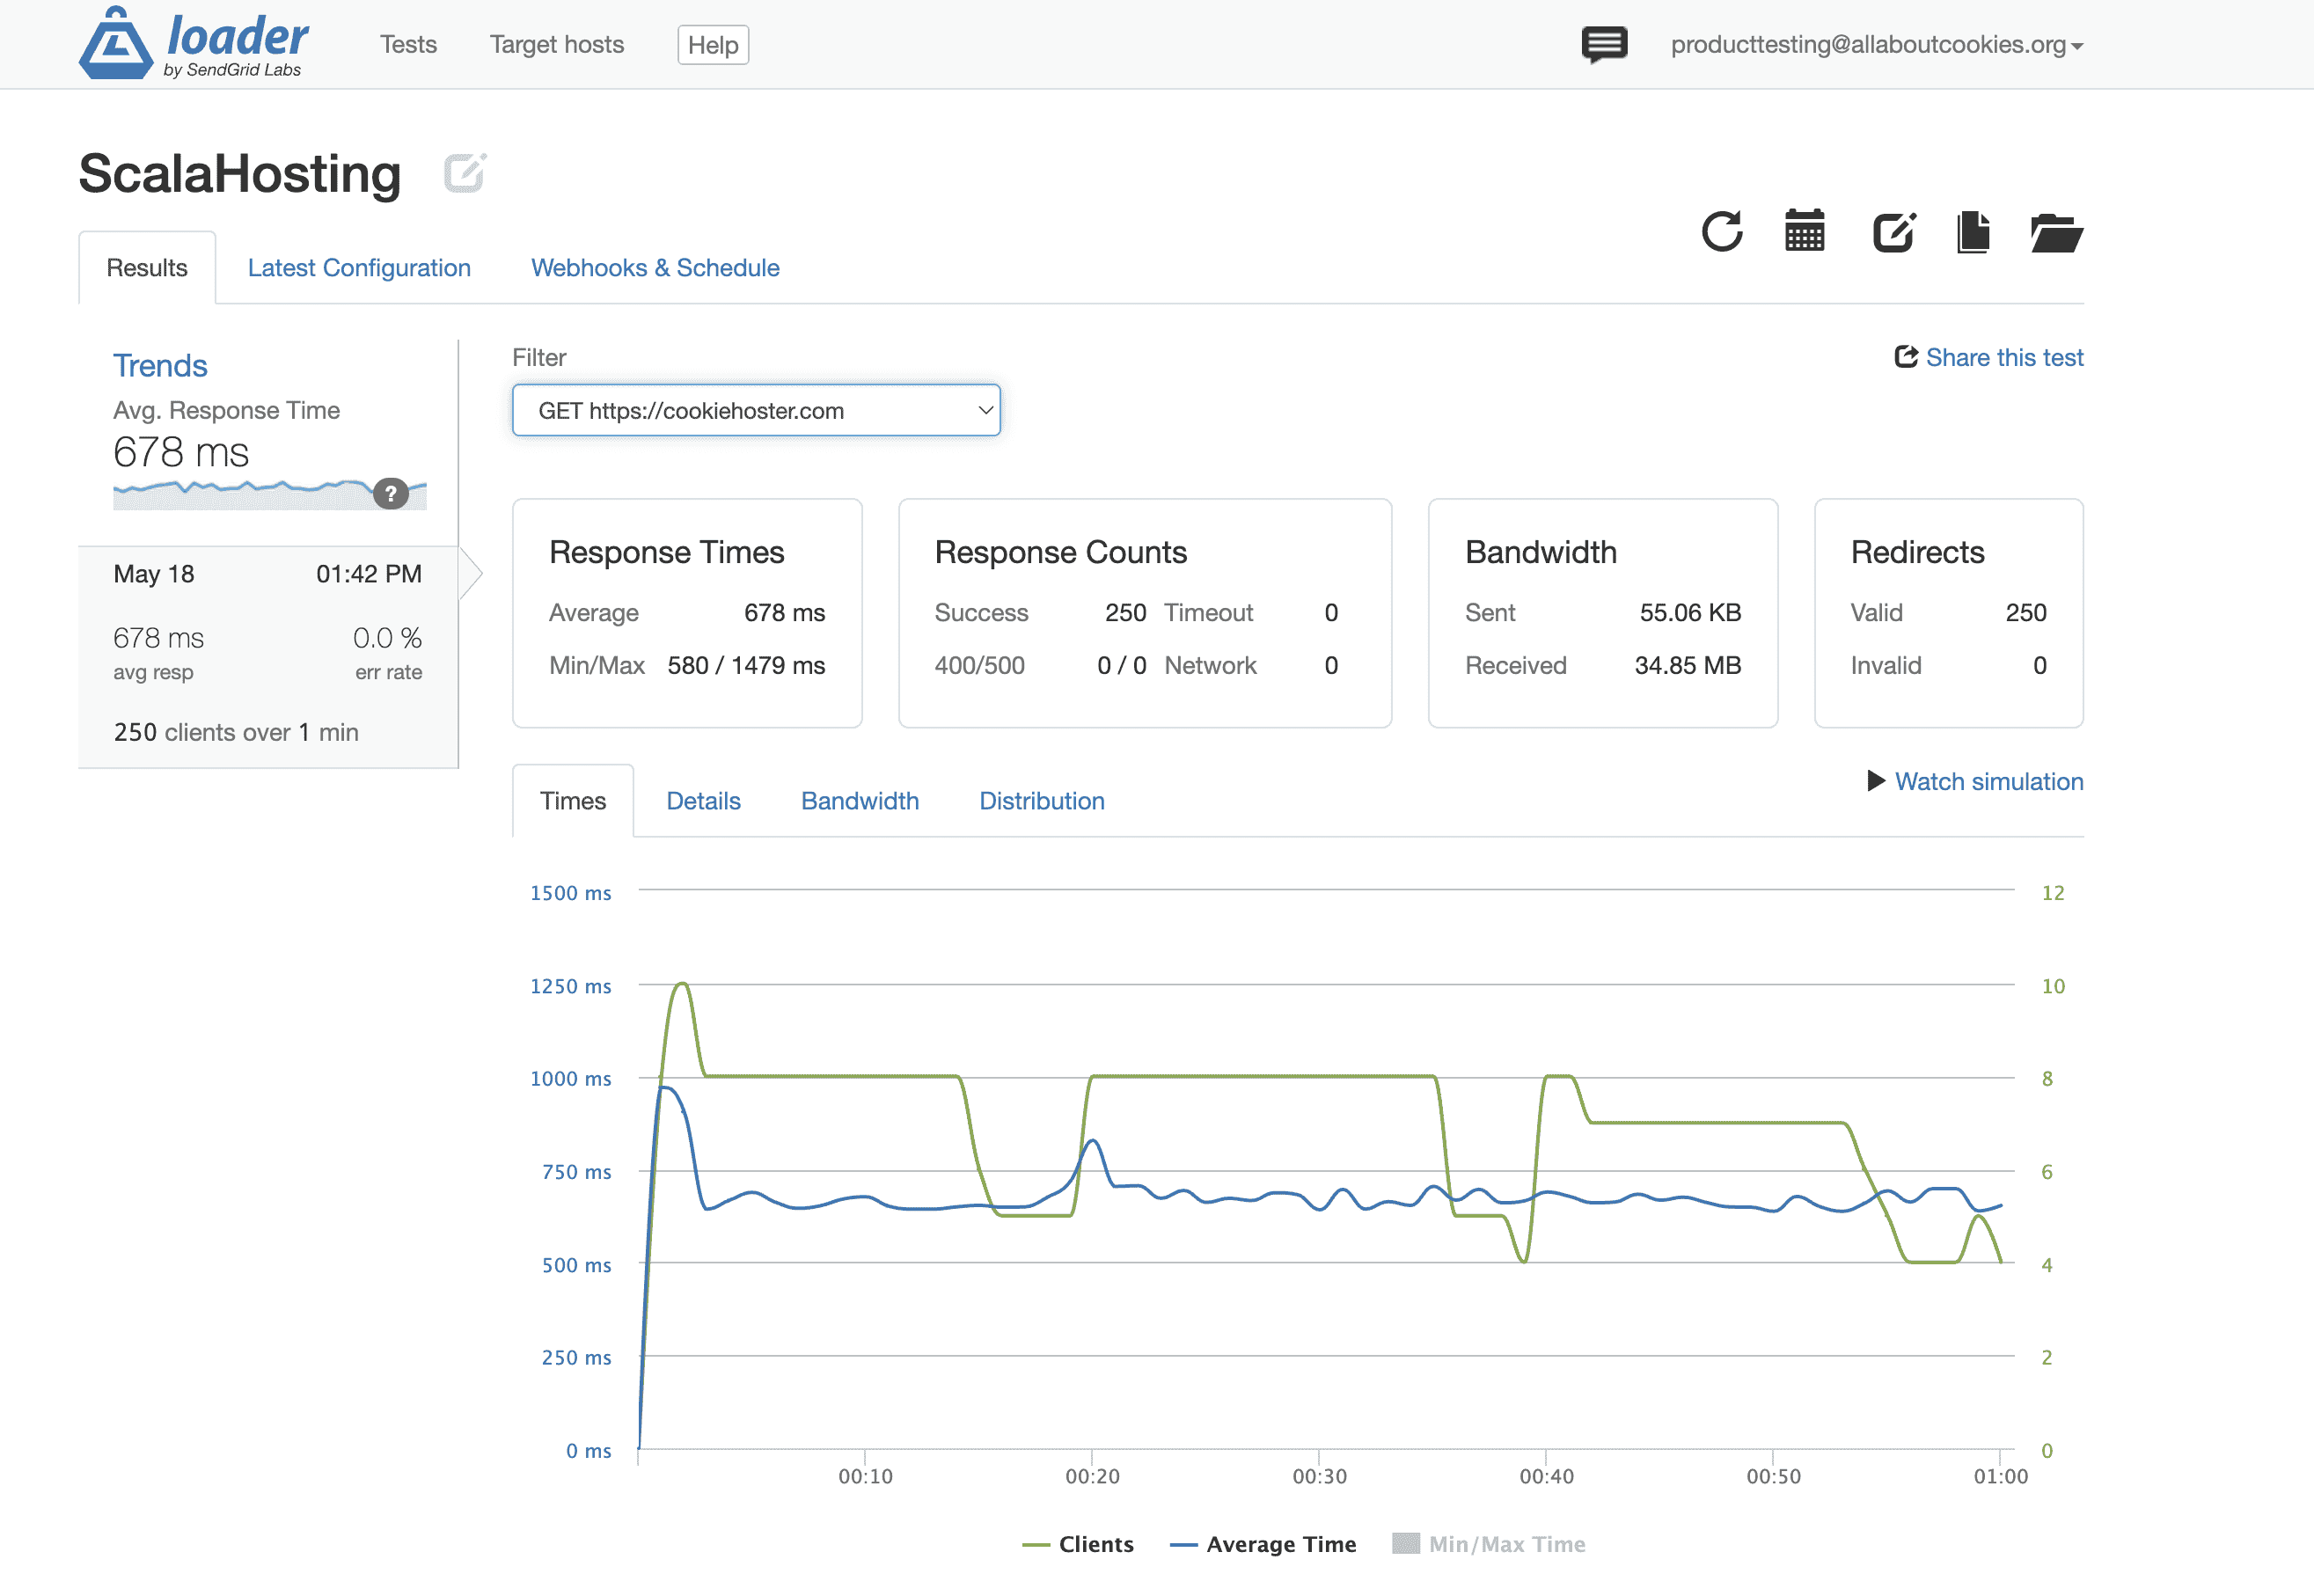Click the 250 clients over 1 min text
Viewport: 2314px width, 1596px height.
236,732
